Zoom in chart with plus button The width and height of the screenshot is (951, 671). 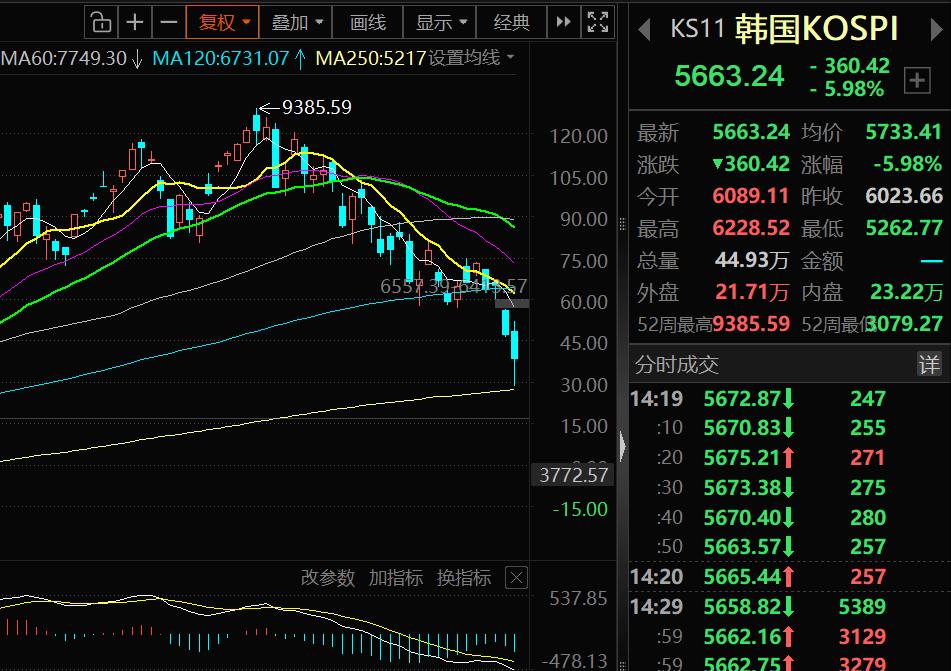pyautogui.click(x=135, y=22)
